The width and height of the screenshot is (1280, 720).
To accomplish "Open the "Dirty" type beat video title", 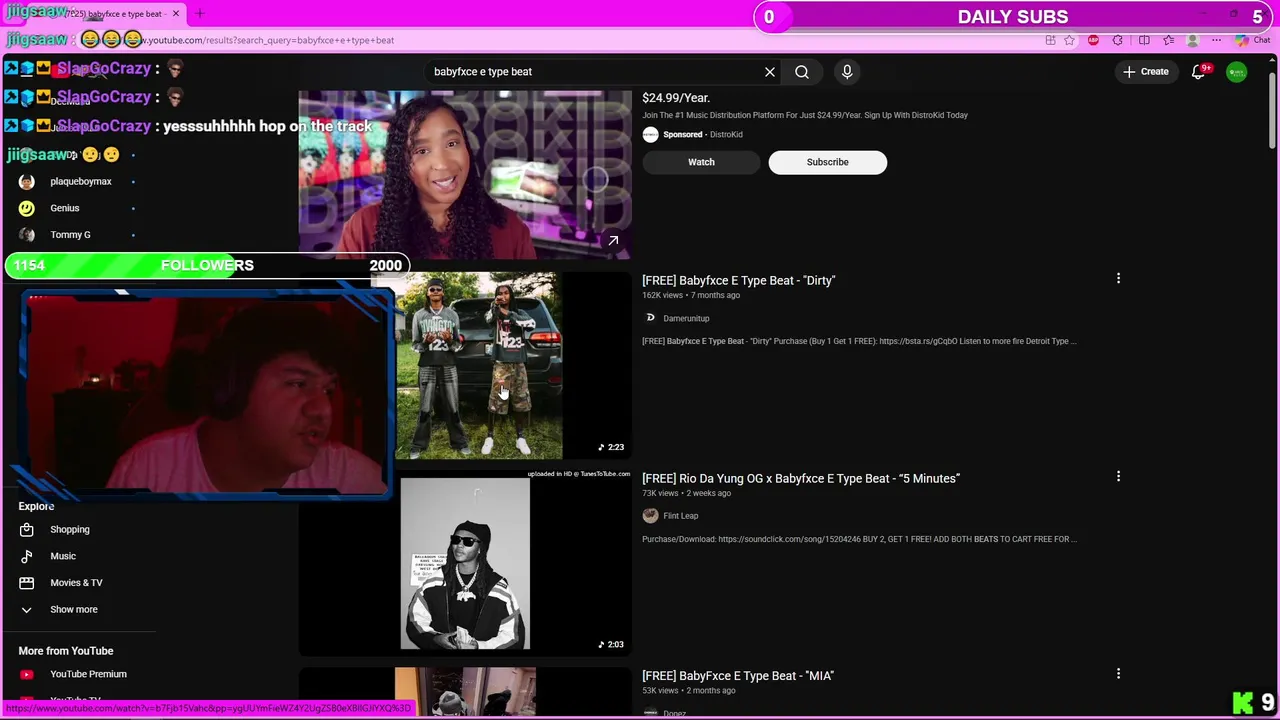I will point(739,281).
